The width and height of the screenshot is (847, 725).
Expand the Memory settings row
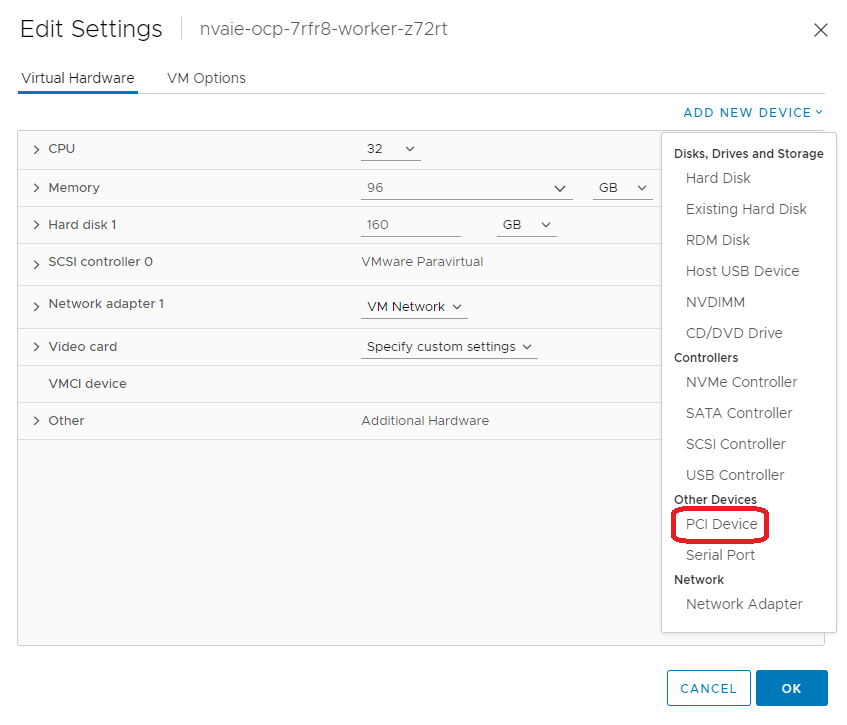click(37, 188)
